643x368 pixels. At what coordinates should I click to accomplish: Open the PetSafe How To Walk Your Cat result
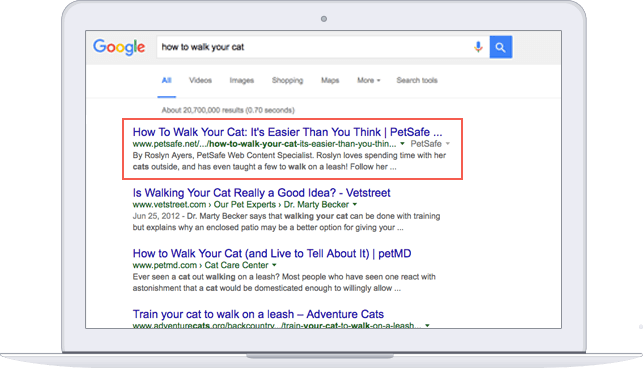coord(287,132)
